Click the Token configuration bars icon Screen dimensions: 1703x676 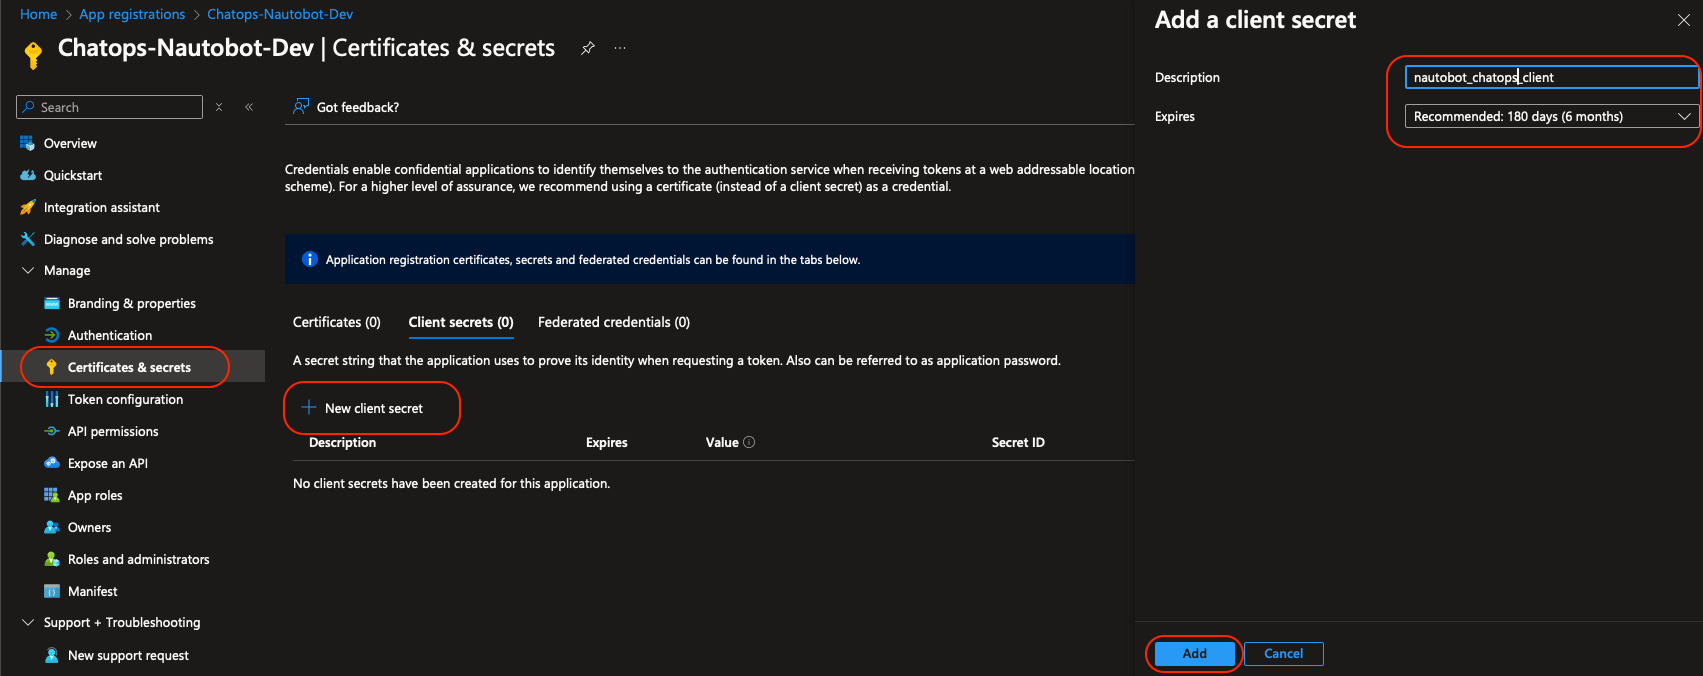pyautogui.click(x=52, y=399)
